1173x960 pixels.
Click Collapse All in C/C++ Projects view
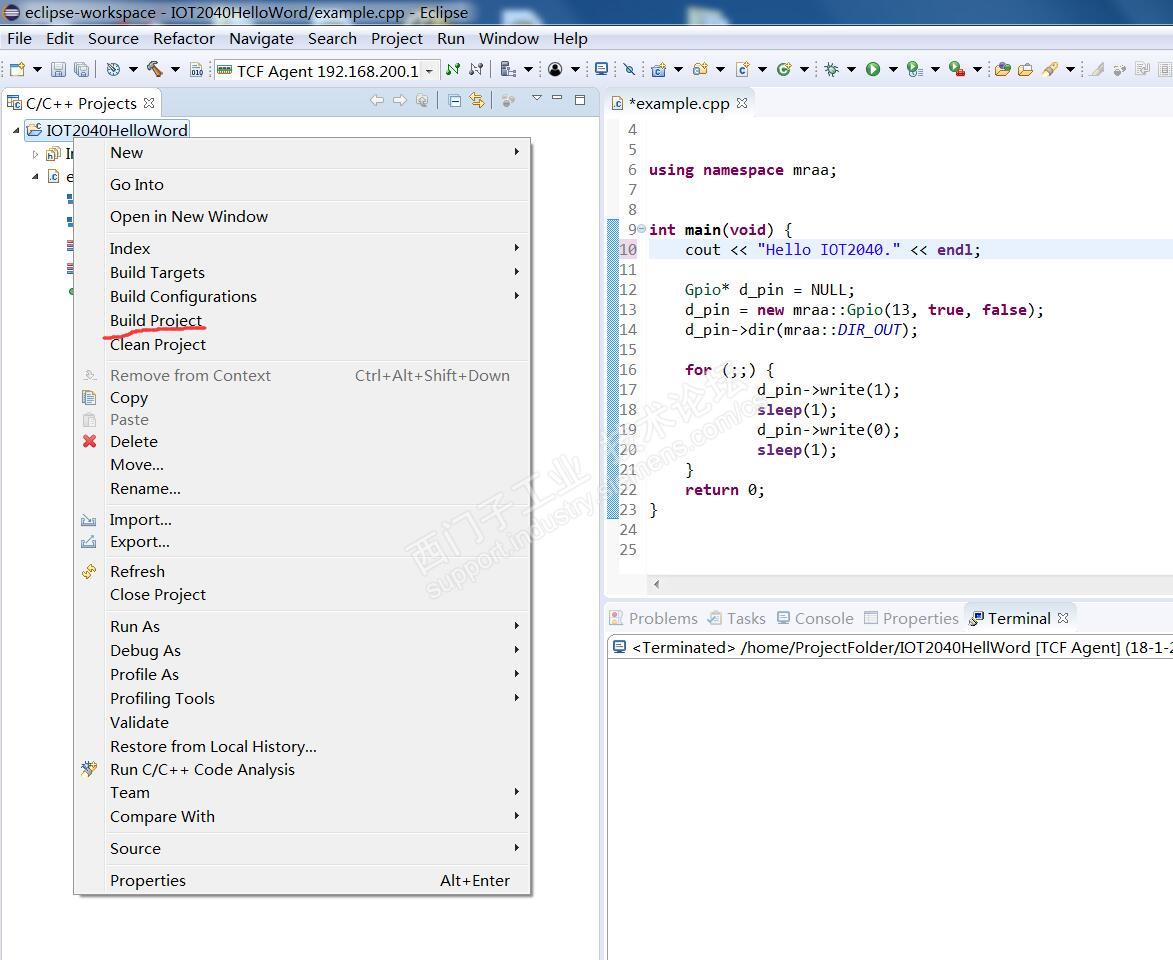coord(455,101)
